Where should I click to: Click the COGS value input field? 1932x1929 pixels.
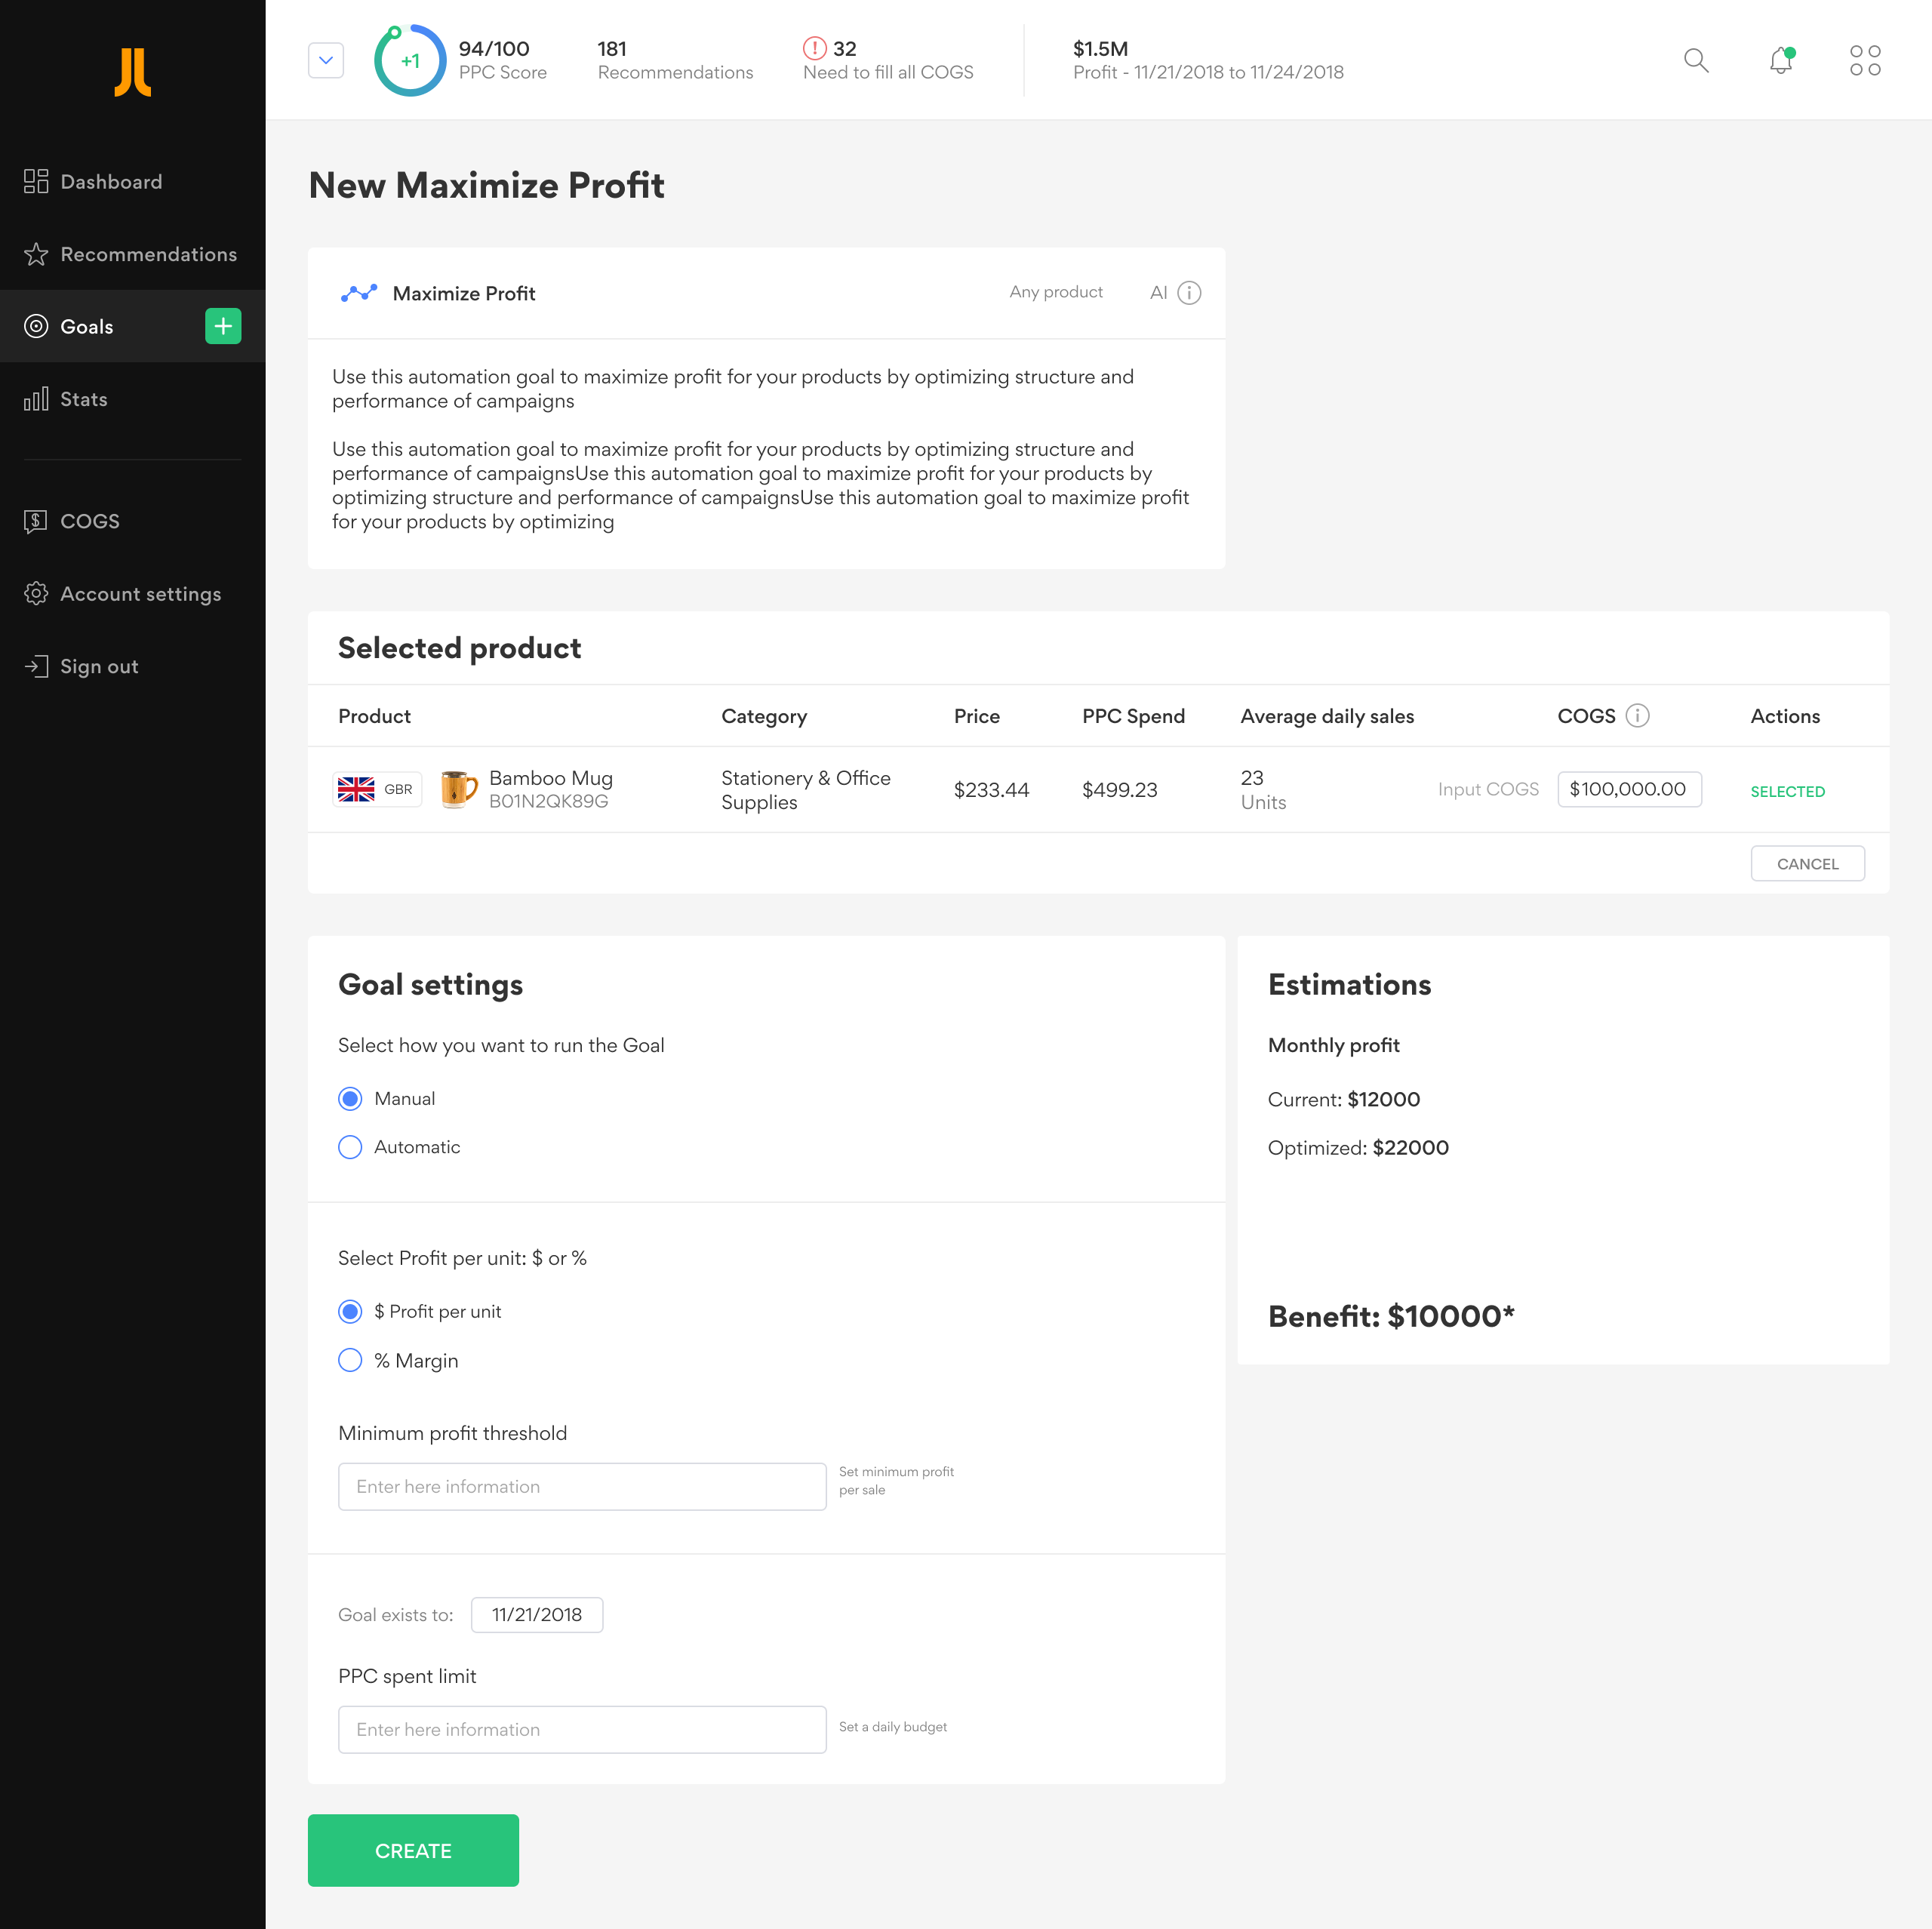[x=1629, y=789]
